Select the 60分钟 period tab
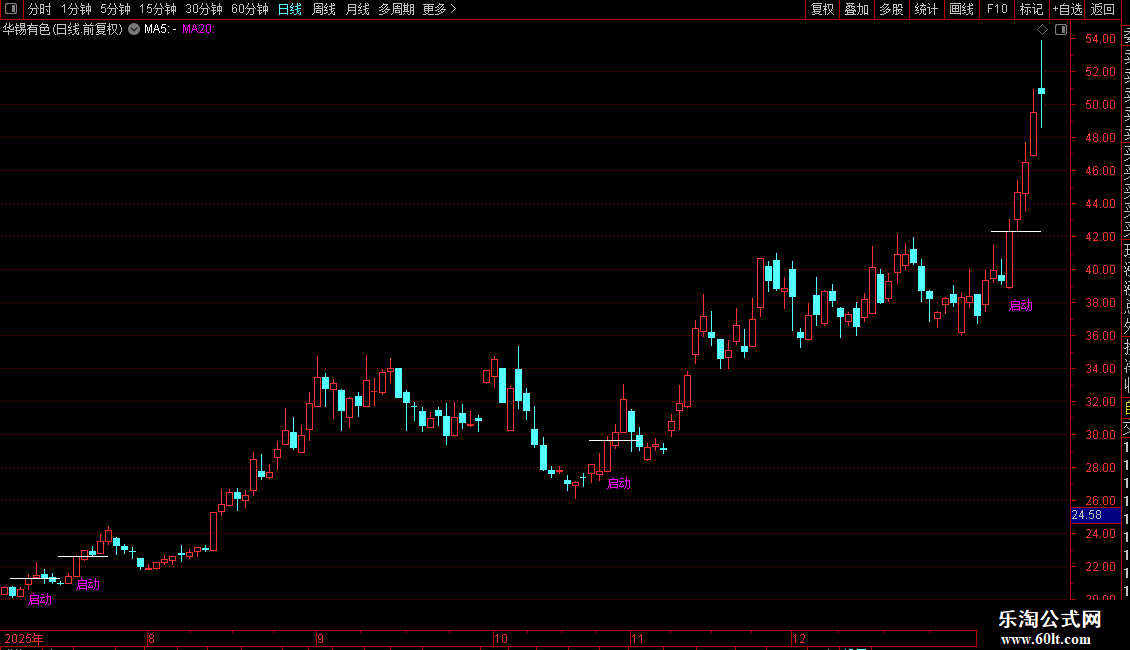The width and height of the screenshot is (1130, 650). pyautogui.click(x=249, y=9)
